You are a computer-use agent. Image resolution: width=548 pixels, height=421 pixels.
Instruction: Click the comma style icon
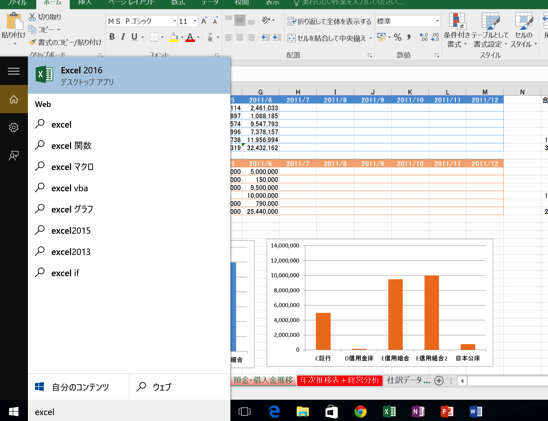pyautogui.click(x=409, y=37)
